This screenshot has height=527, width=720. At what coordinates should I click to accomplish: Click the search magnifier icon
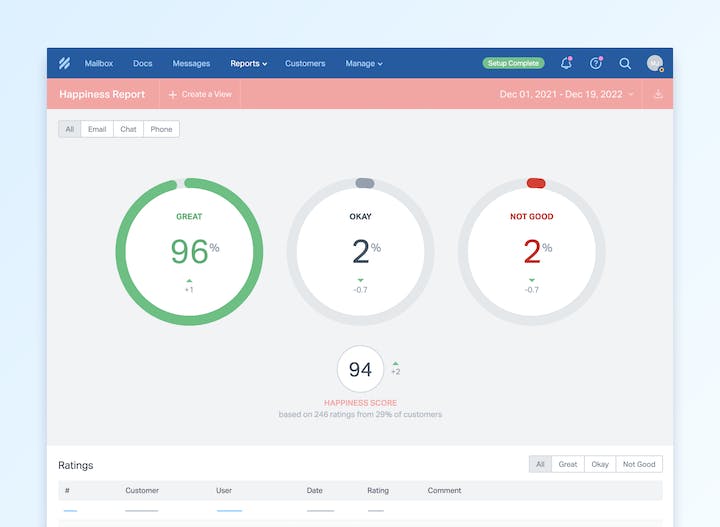pyautogui.click(x=625, y=63)
